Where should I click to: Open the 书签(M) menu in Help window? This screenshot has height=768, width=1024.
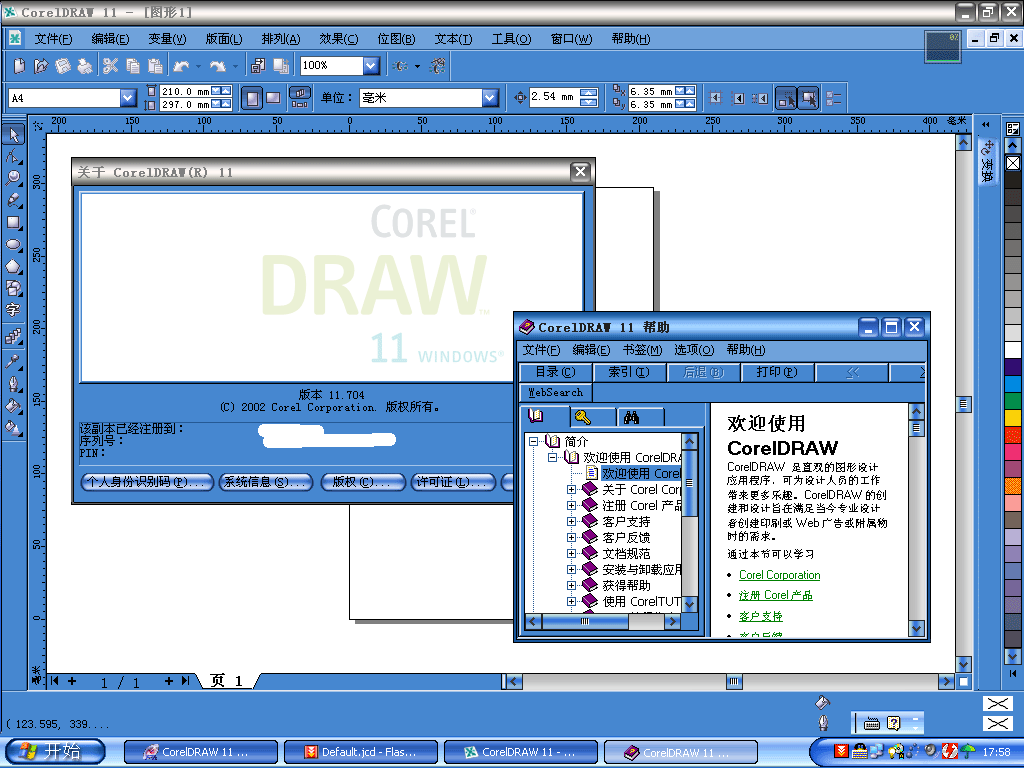coord(642,350)
